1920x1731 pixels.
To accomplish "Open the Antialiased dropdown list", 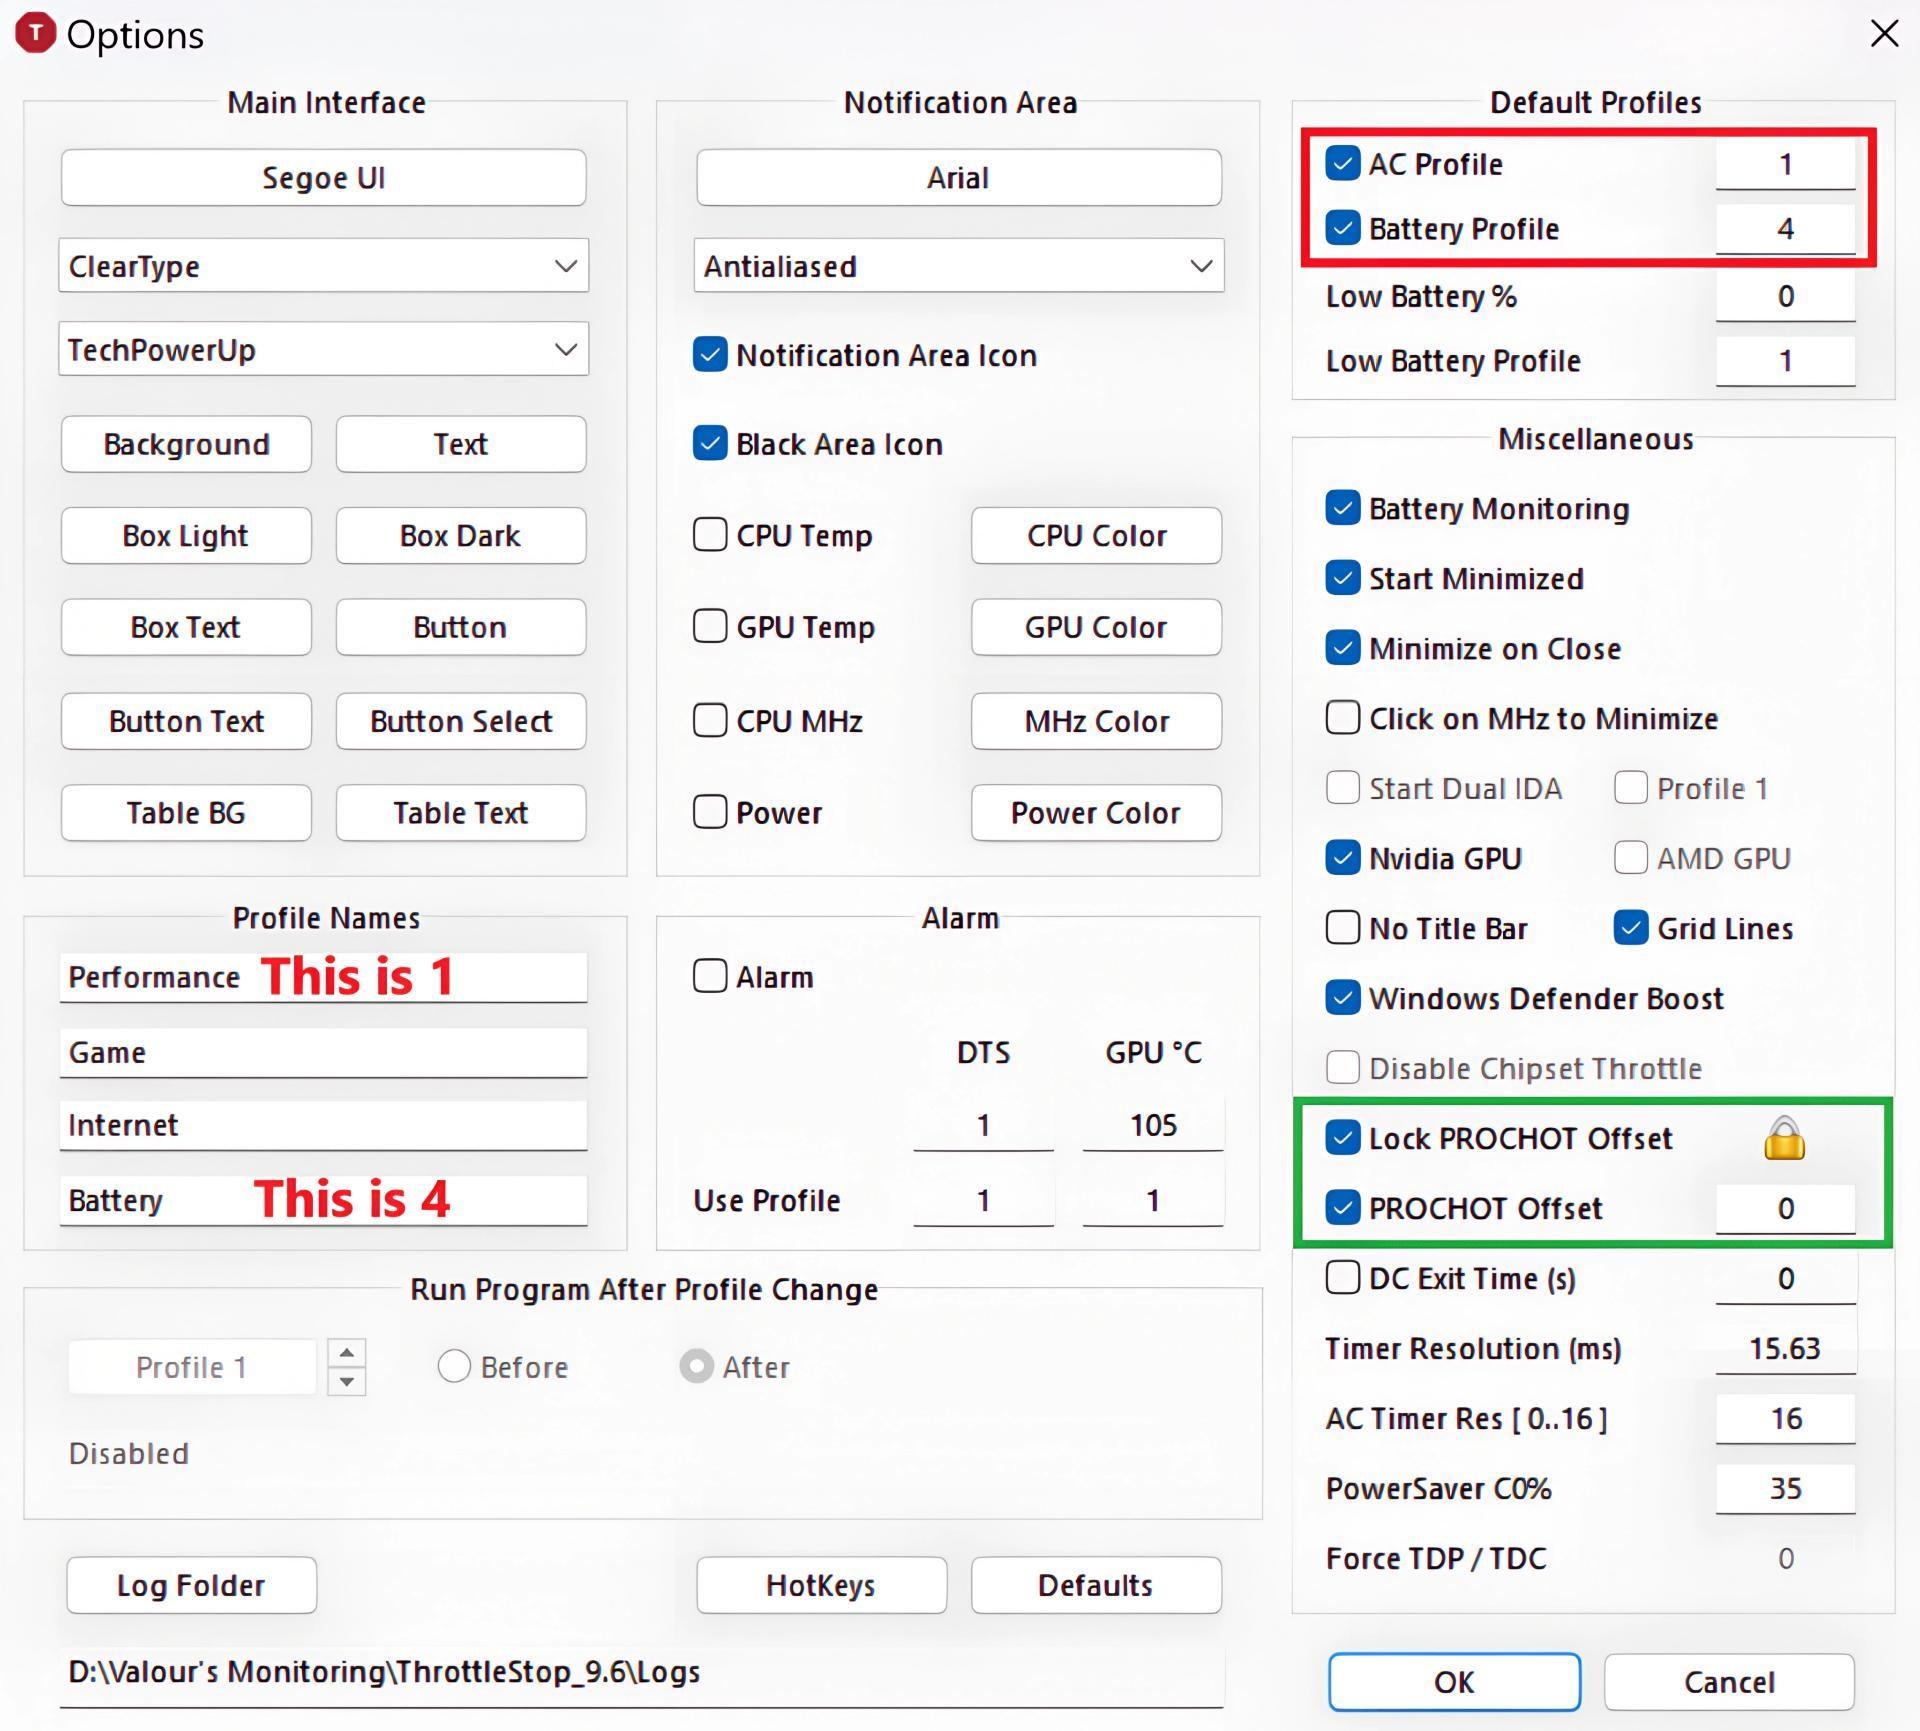I will 958,266.
